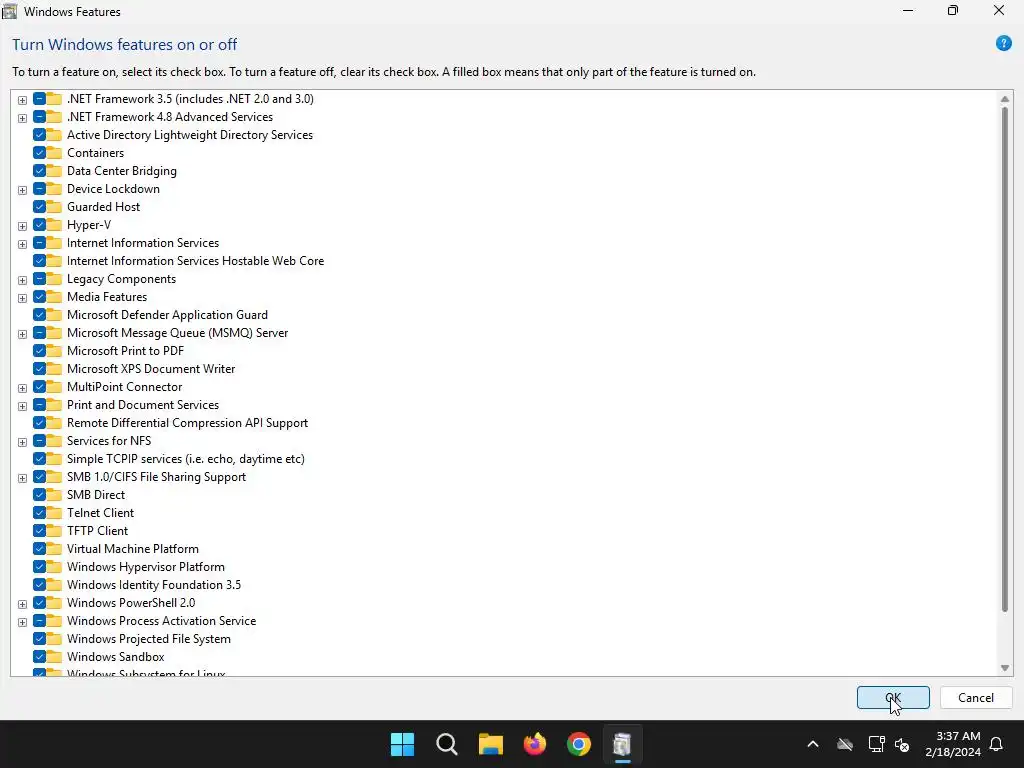
Task: Click the folder icon beside Windows Sandbox
Action: (x=54, y=657)
